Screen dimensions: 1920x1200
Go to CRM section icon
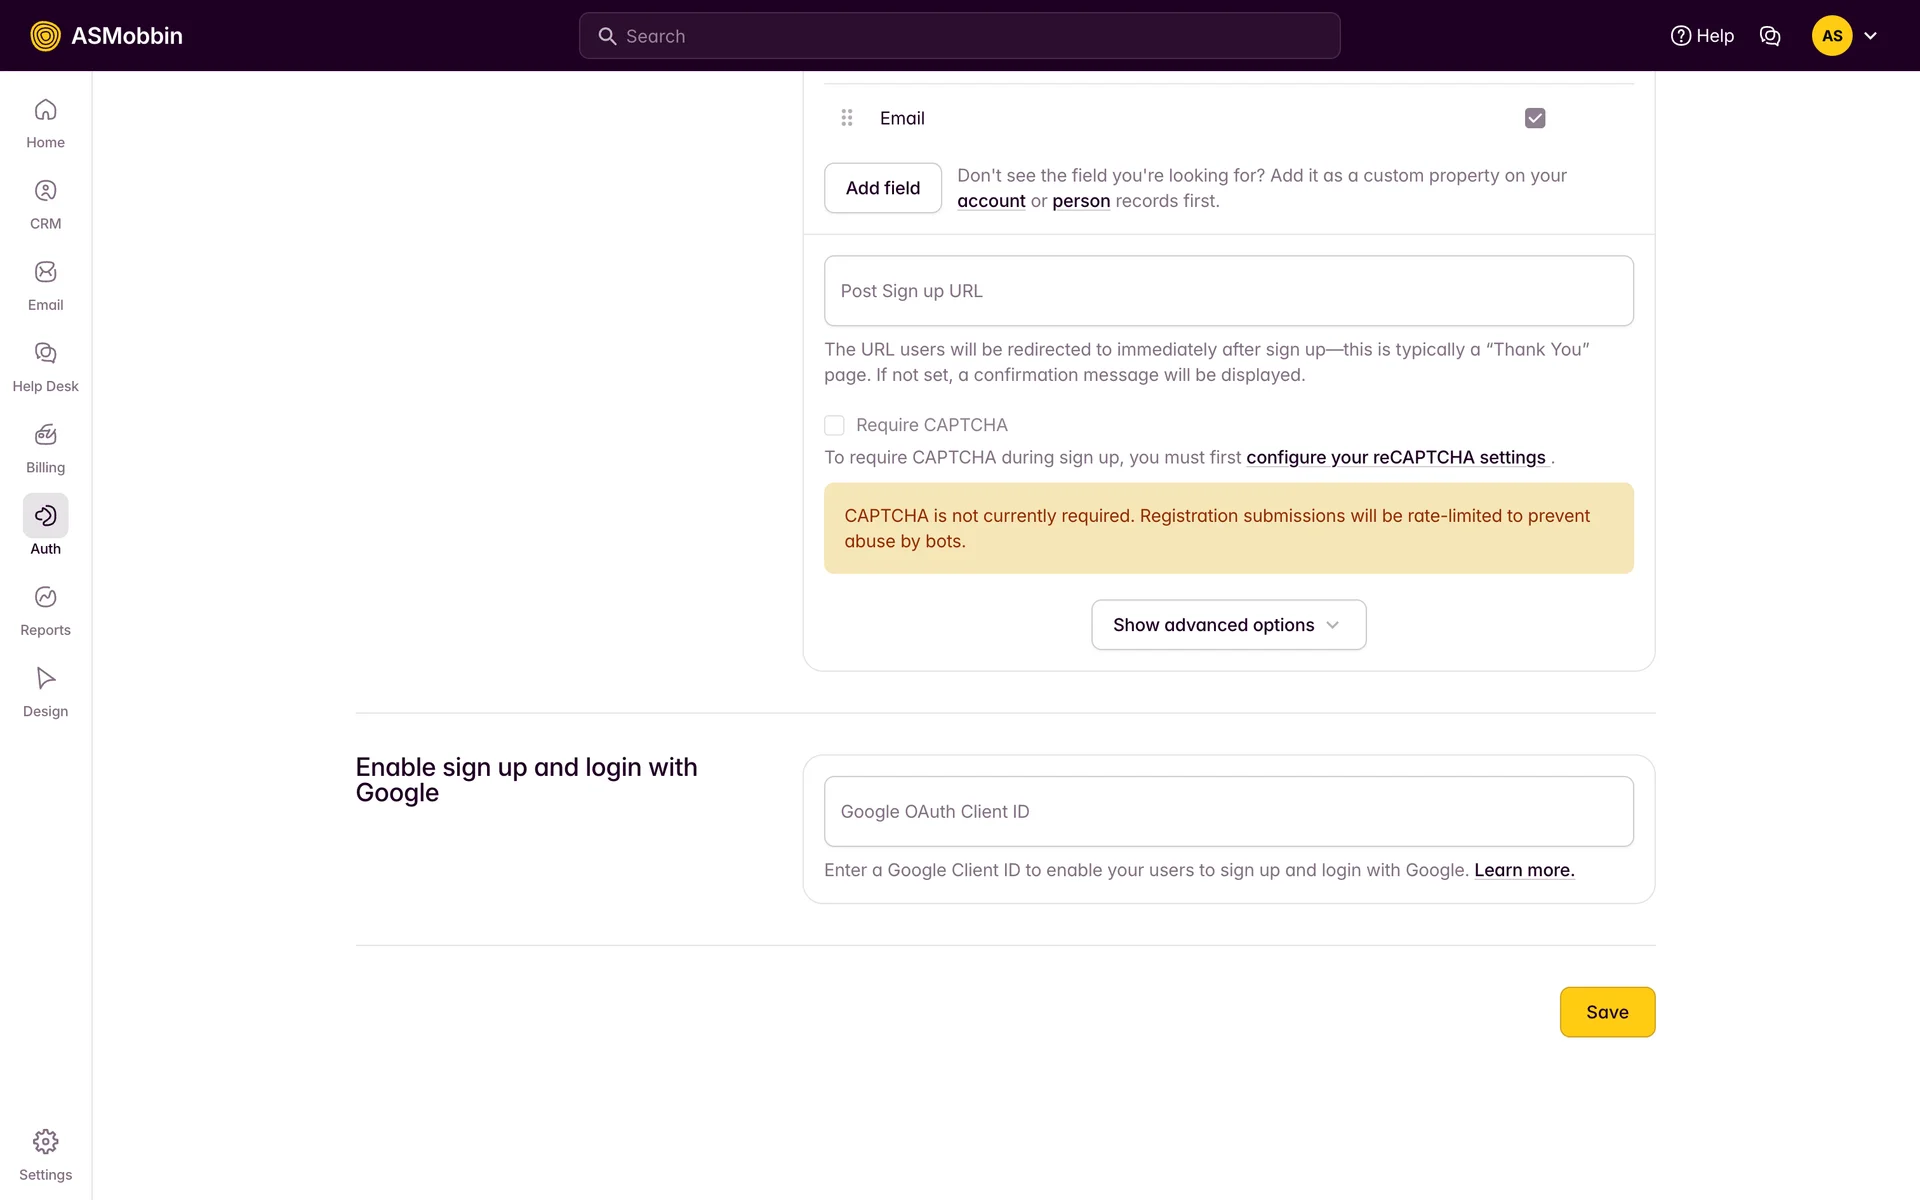coord(45,191)
